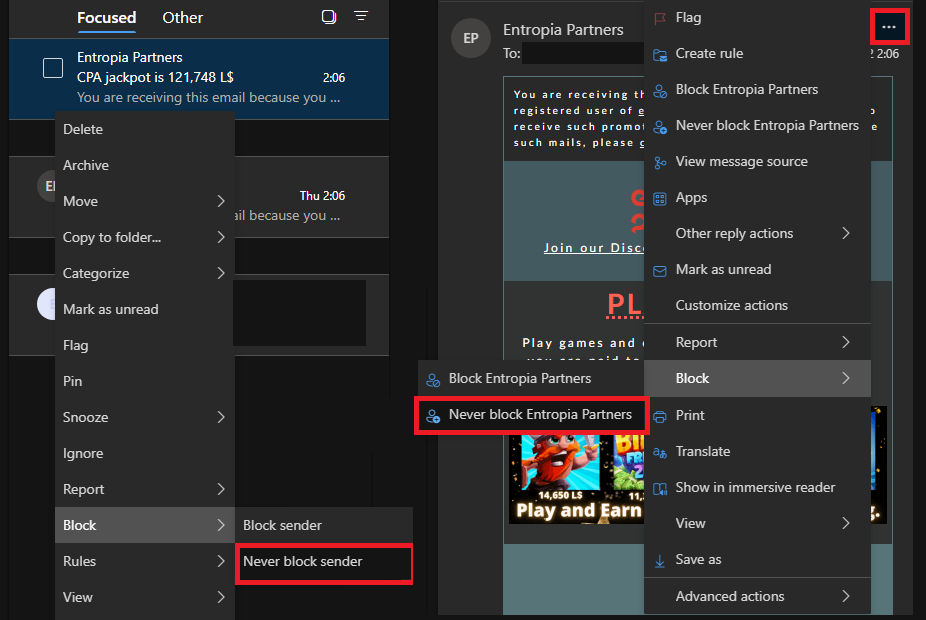
Task: Switch to the Focused tab
Action: [x=106, y=18]
